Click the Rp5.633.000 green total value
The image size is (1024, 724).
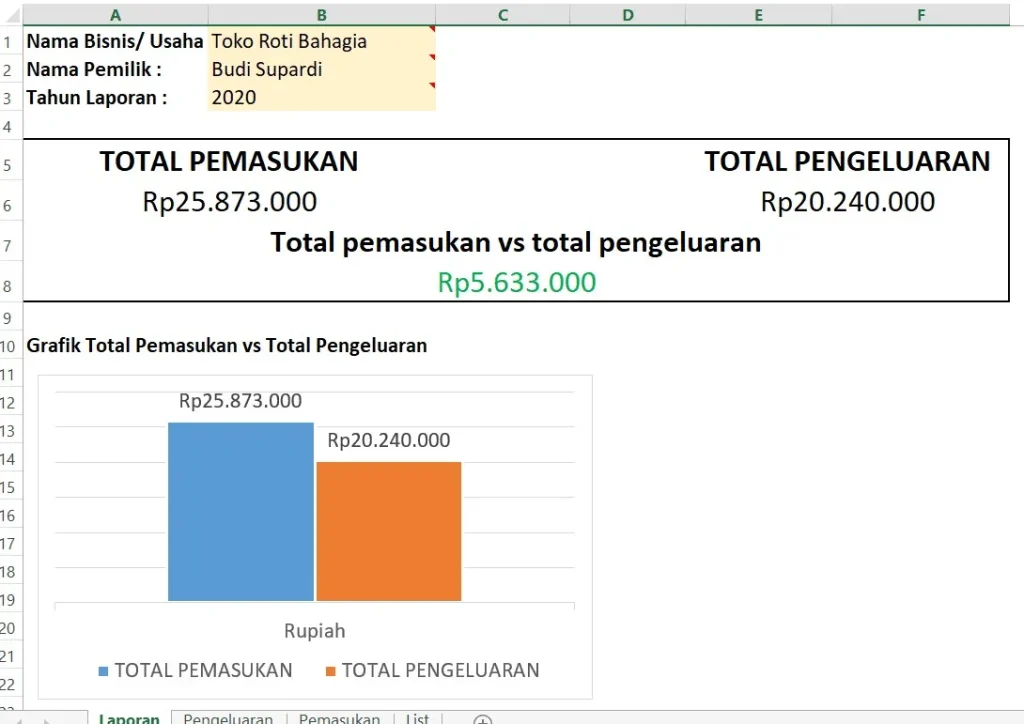pos(516,282)
